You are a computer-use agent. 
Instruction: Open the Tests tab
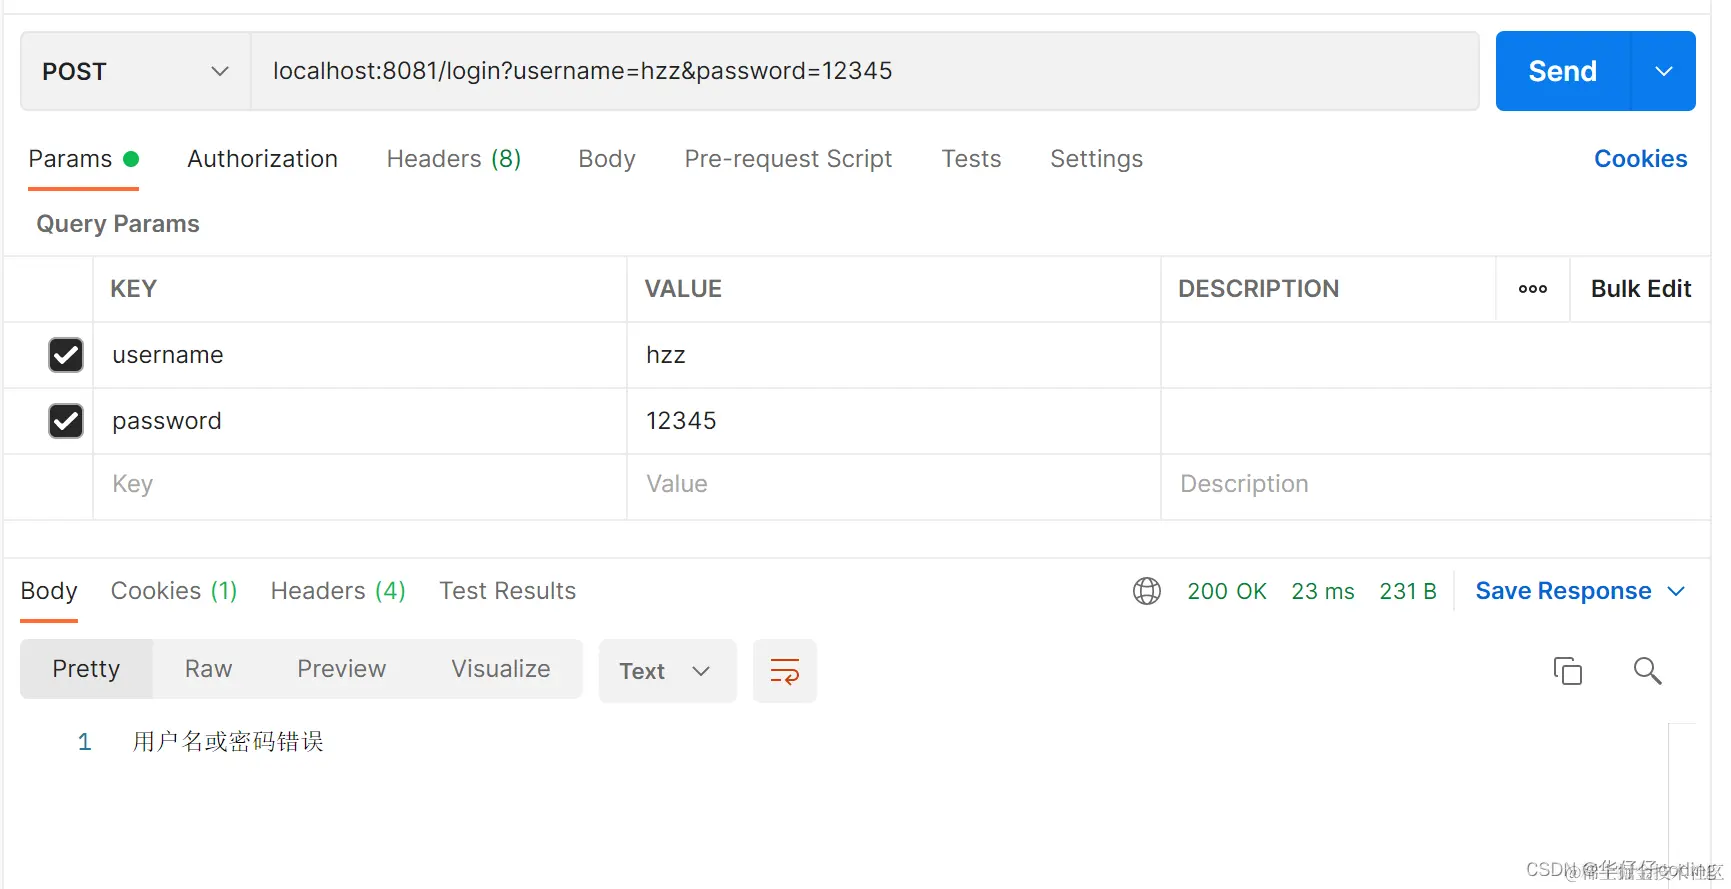click(x=971, y=159)
